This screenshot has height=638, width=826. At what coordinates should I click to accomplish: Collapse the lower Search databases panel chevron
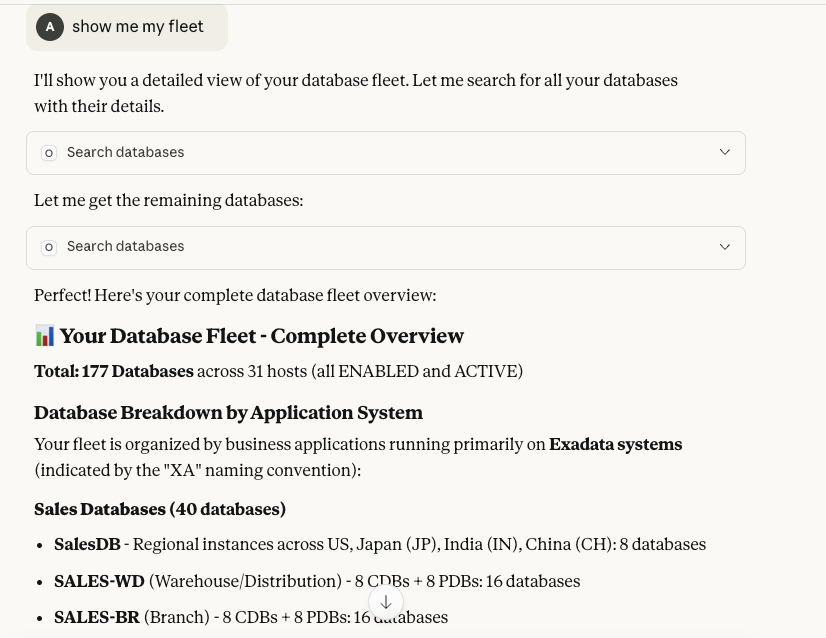pos(725,247)
